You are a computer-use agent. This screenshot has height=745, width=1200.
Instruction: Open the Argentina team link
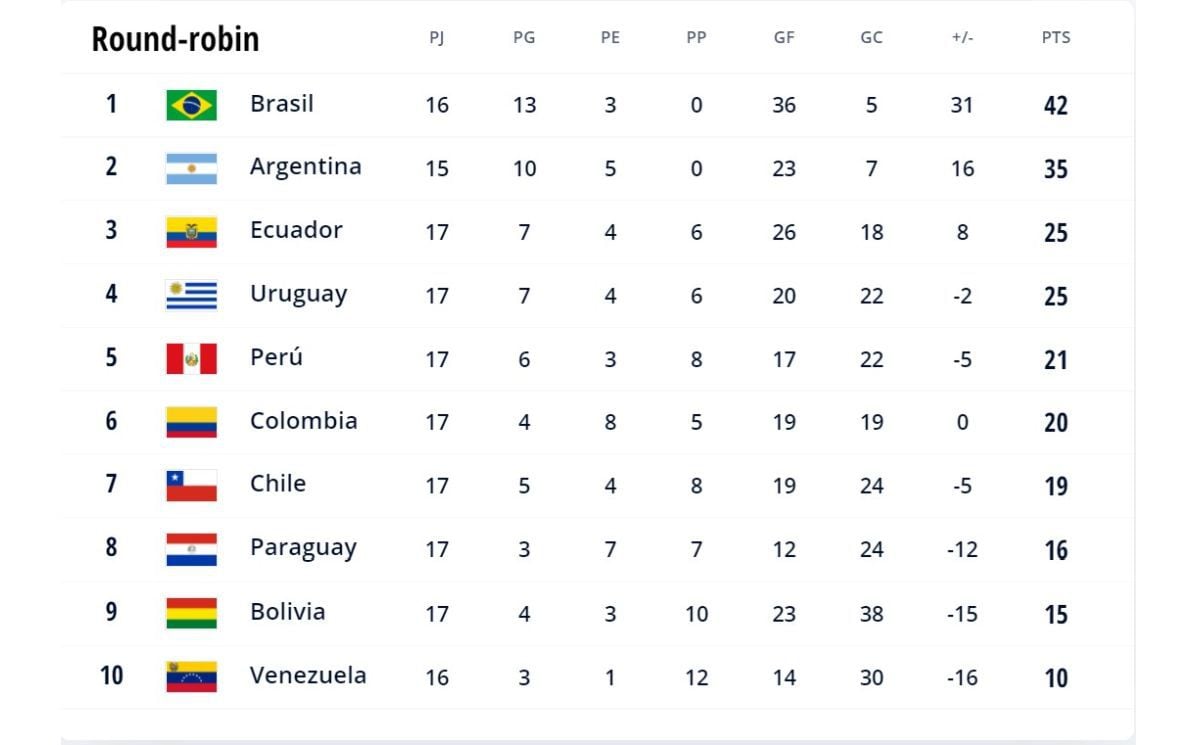click(x=305, y=167)
